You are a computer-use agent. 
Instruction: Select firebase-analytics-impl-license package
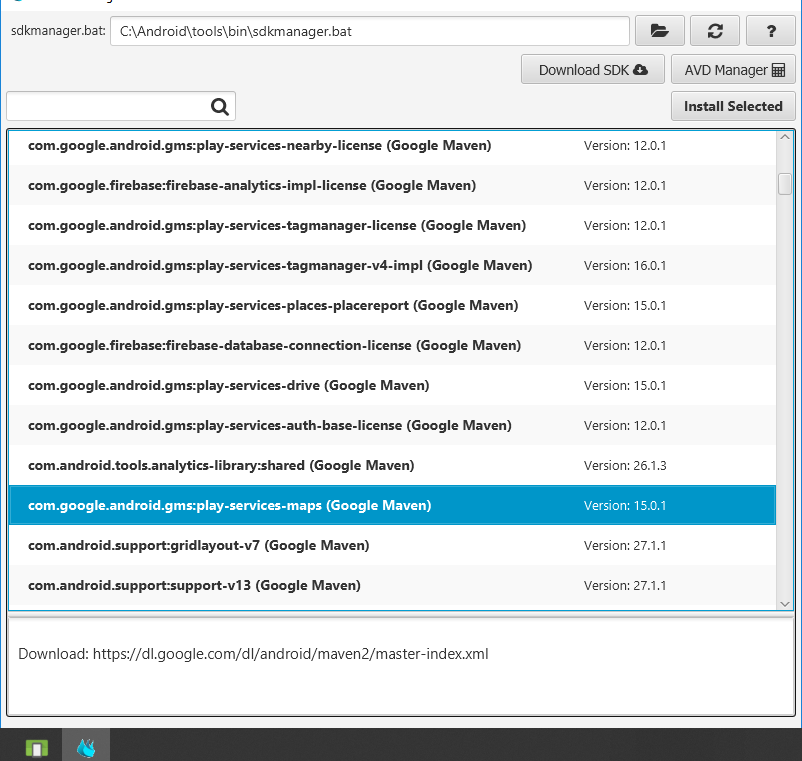click(393, 185)
